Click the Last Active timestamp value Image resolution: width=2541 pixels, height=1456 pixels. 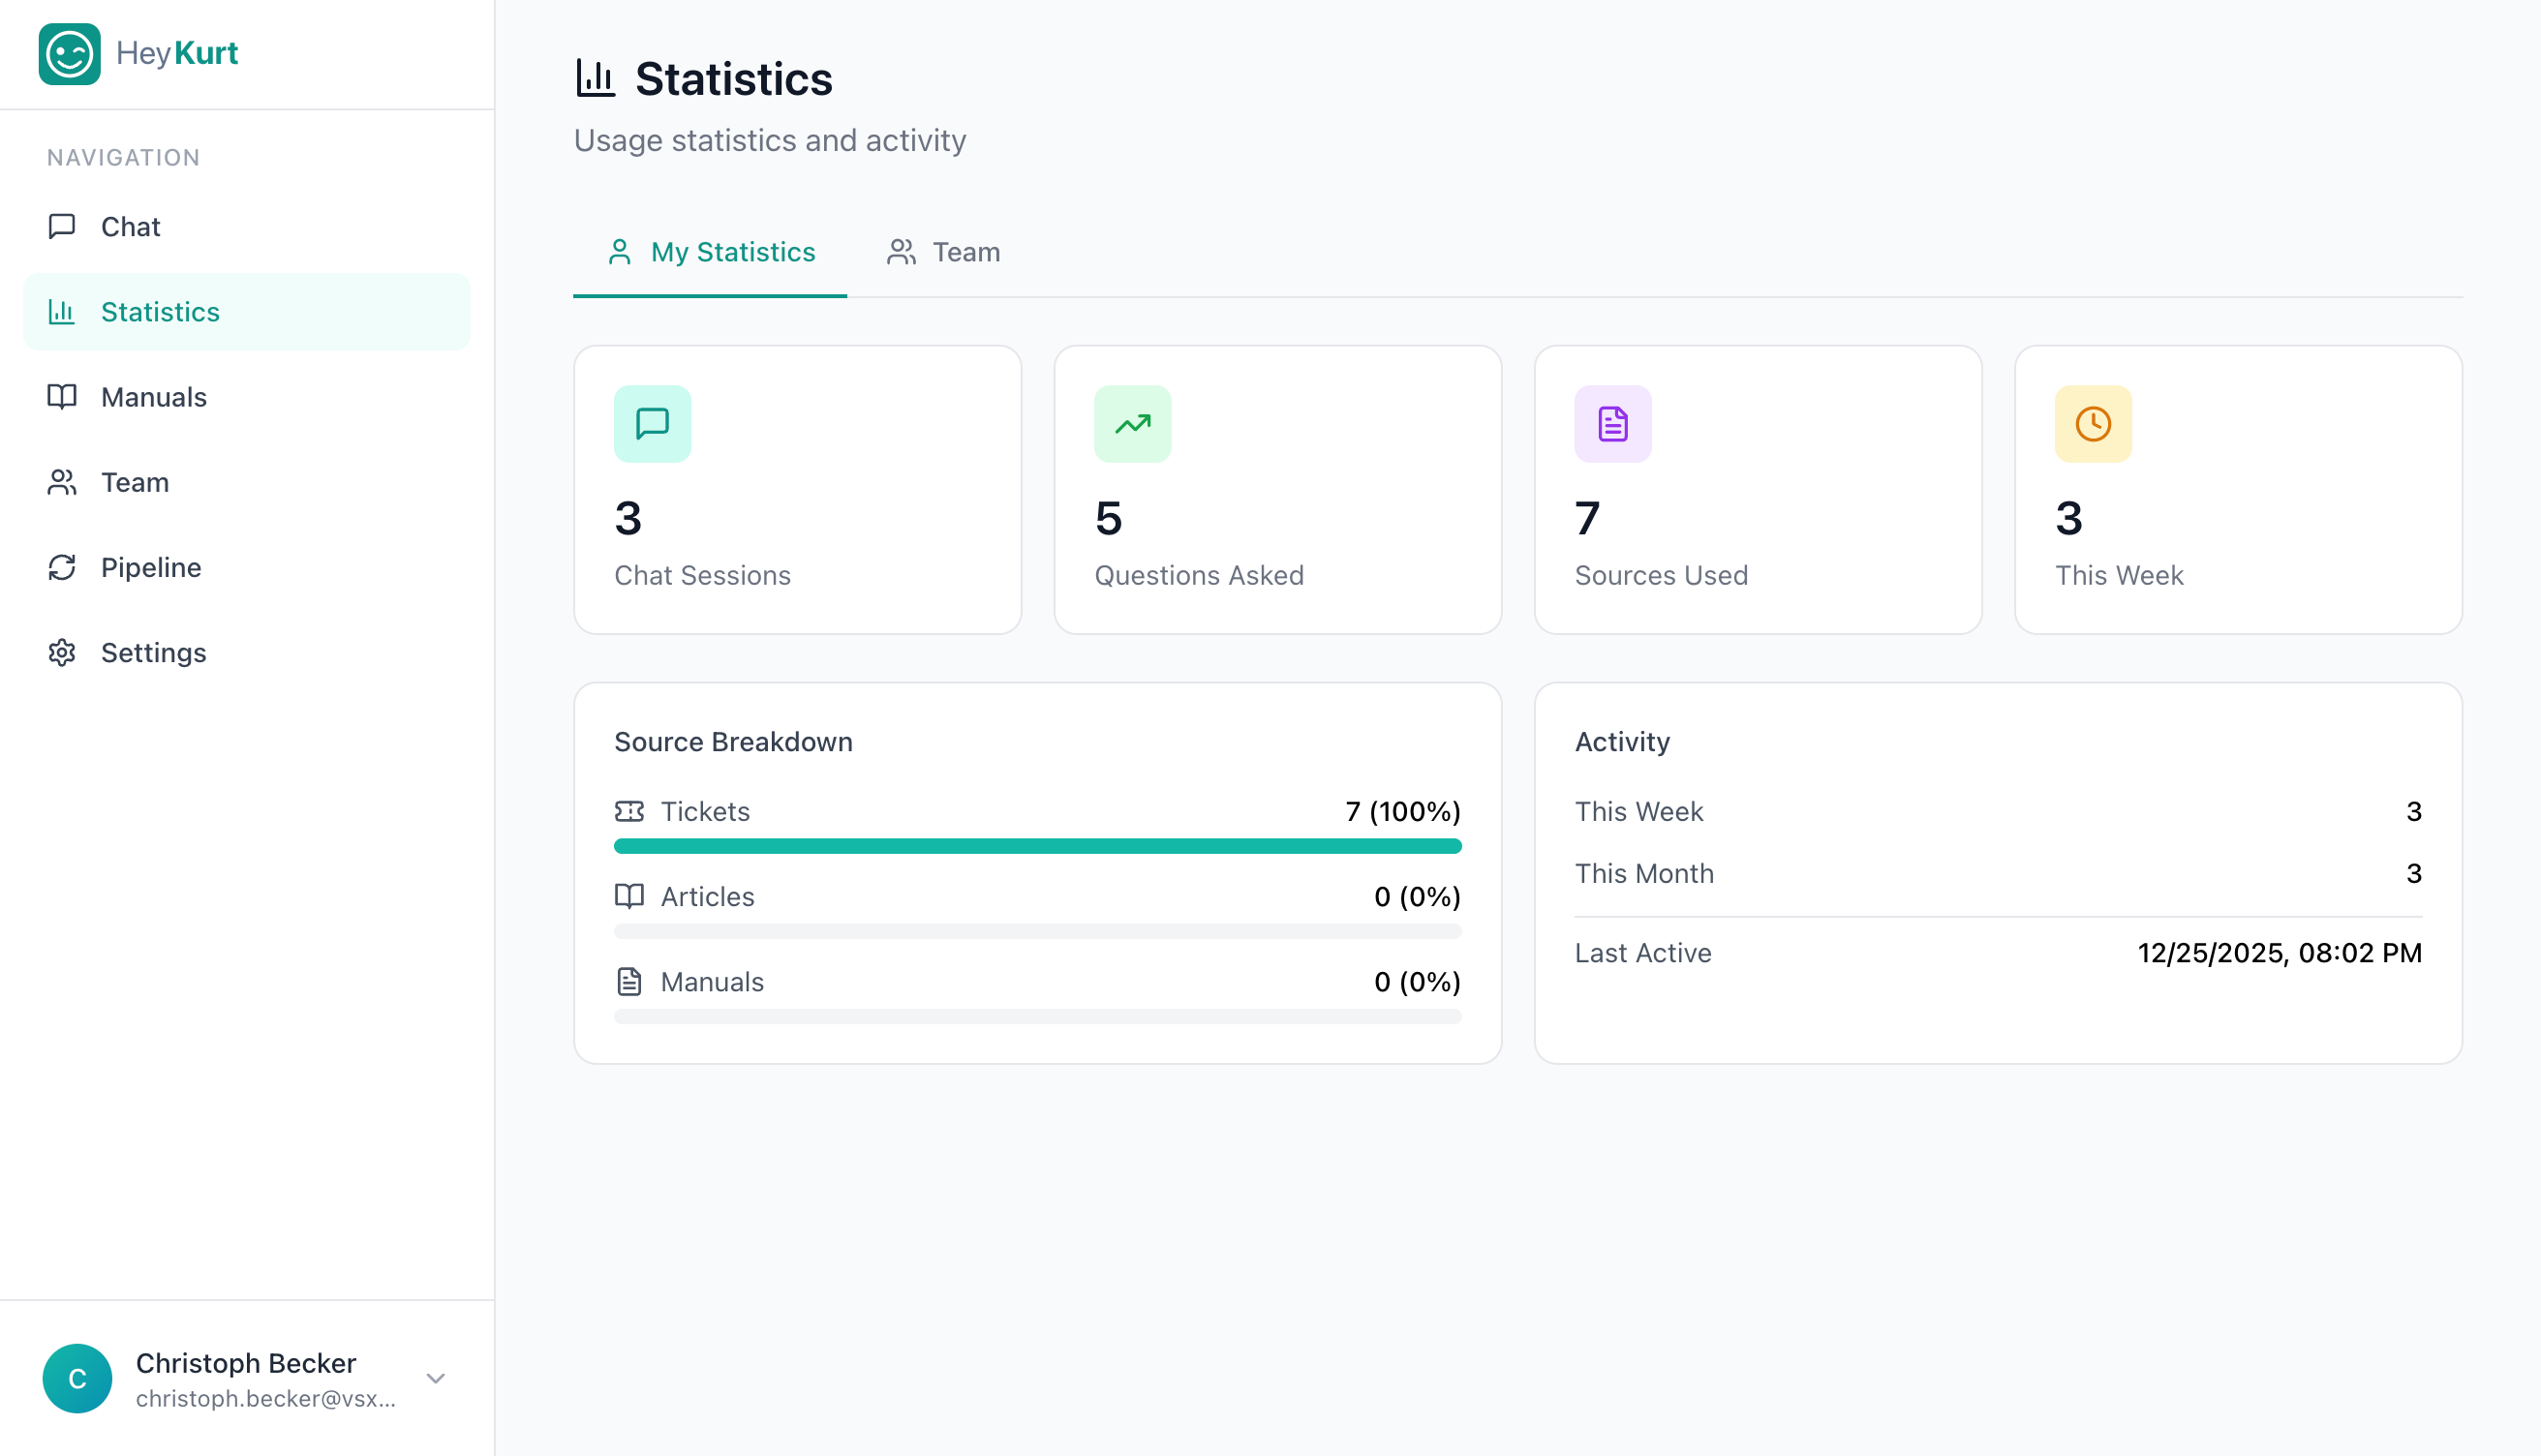(2281, 952)
